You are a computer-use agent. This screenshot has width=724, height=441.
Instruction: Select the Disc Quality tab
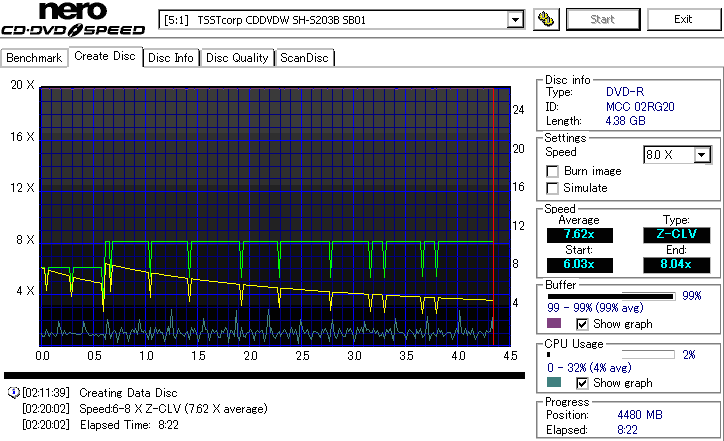point(237,58)
